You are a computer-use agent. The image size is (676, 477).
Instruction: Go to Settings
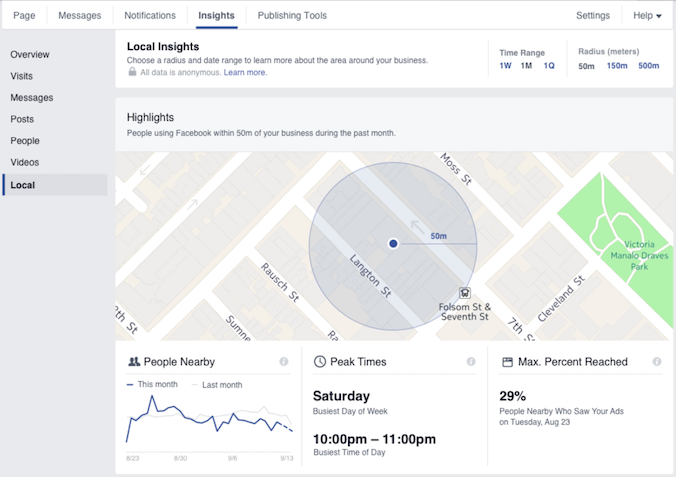593,15
